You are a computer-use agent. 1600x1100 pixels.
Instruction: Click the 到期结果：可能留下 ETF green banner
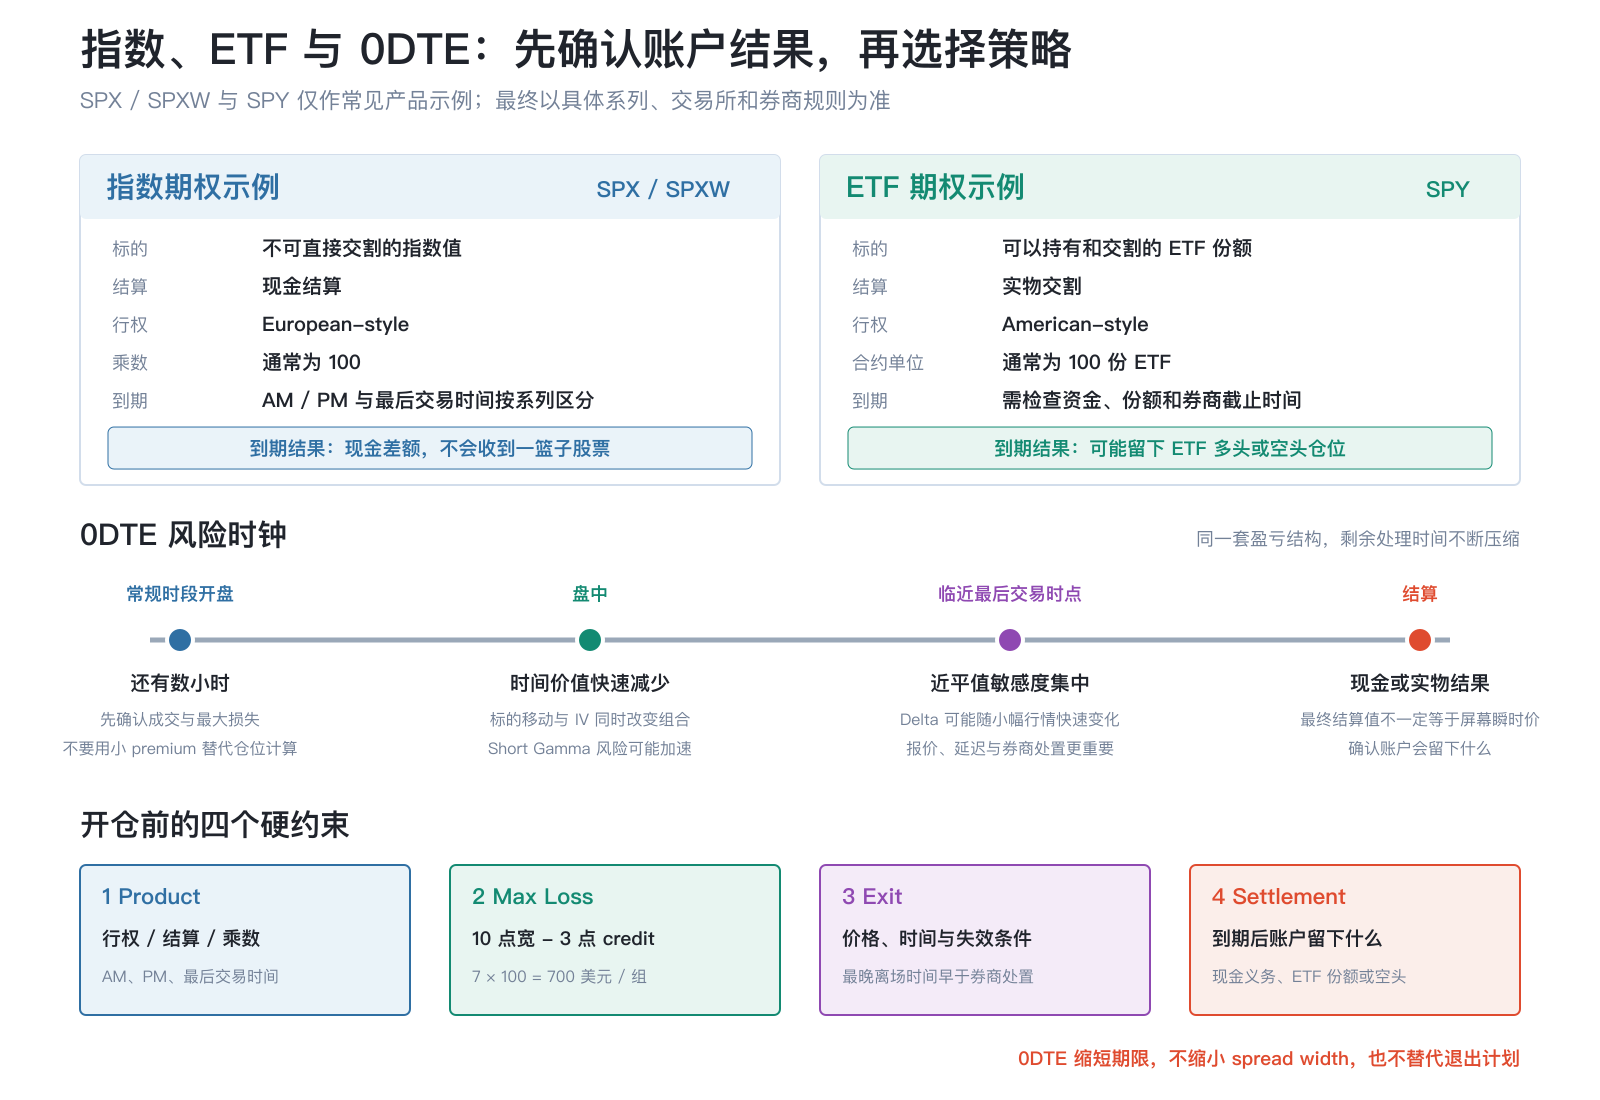click(1170, 448)
